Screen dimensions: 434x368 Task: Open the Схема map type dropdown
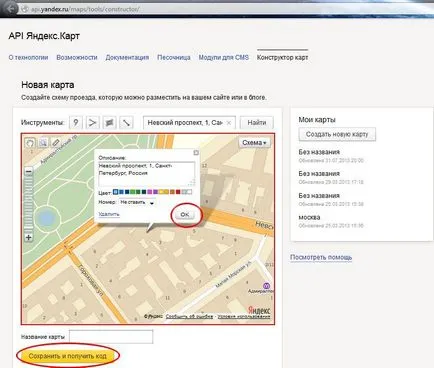[x=254, y=143]
